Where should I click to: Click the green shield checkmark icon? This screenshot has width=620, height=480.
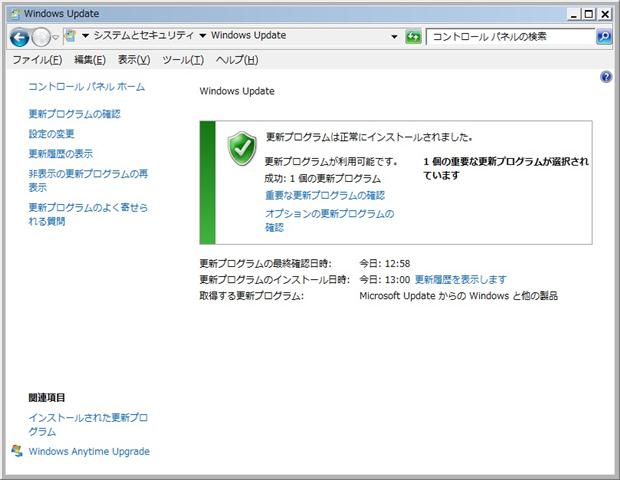coord(242,148)
